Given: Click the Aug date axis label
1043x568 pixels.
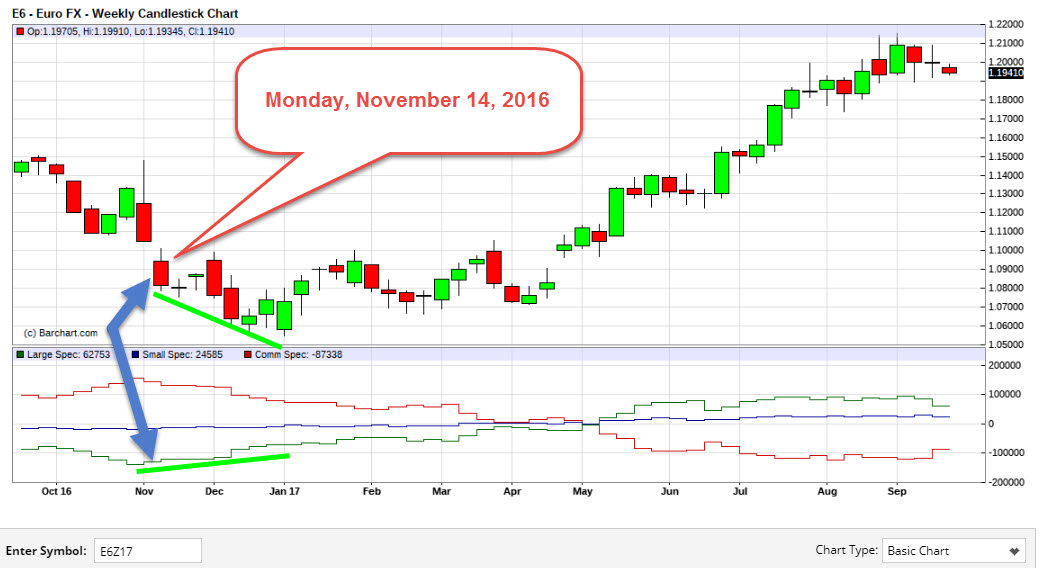Looking at the screenshot, I should click(x=827, y=491).
